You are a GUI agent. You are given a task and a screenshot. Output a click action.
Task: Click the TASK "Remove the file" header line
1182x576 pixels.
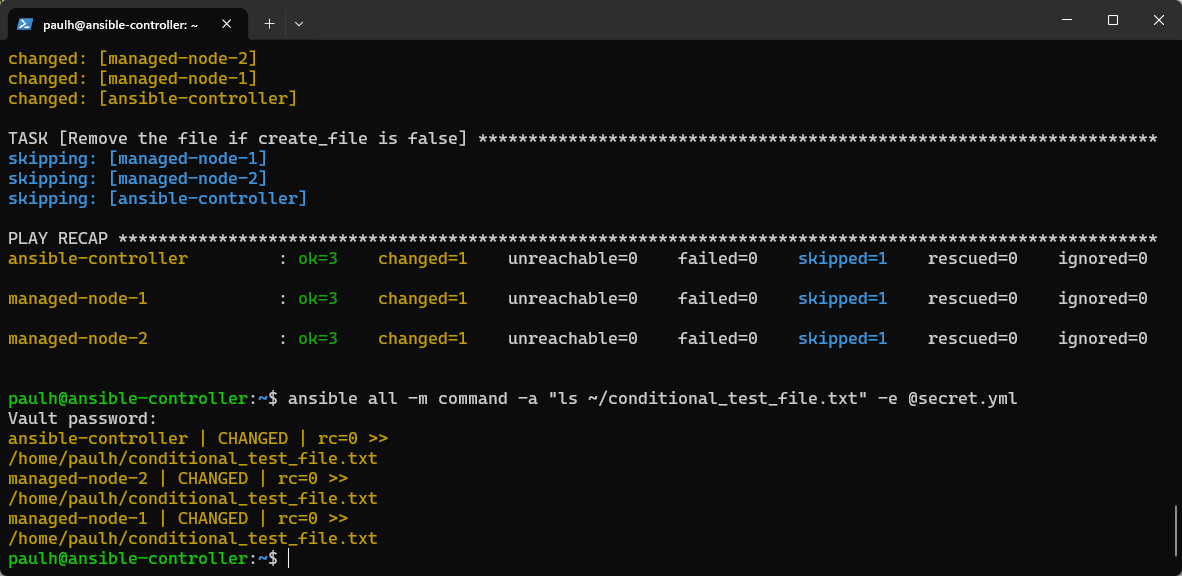pos(237,139)
